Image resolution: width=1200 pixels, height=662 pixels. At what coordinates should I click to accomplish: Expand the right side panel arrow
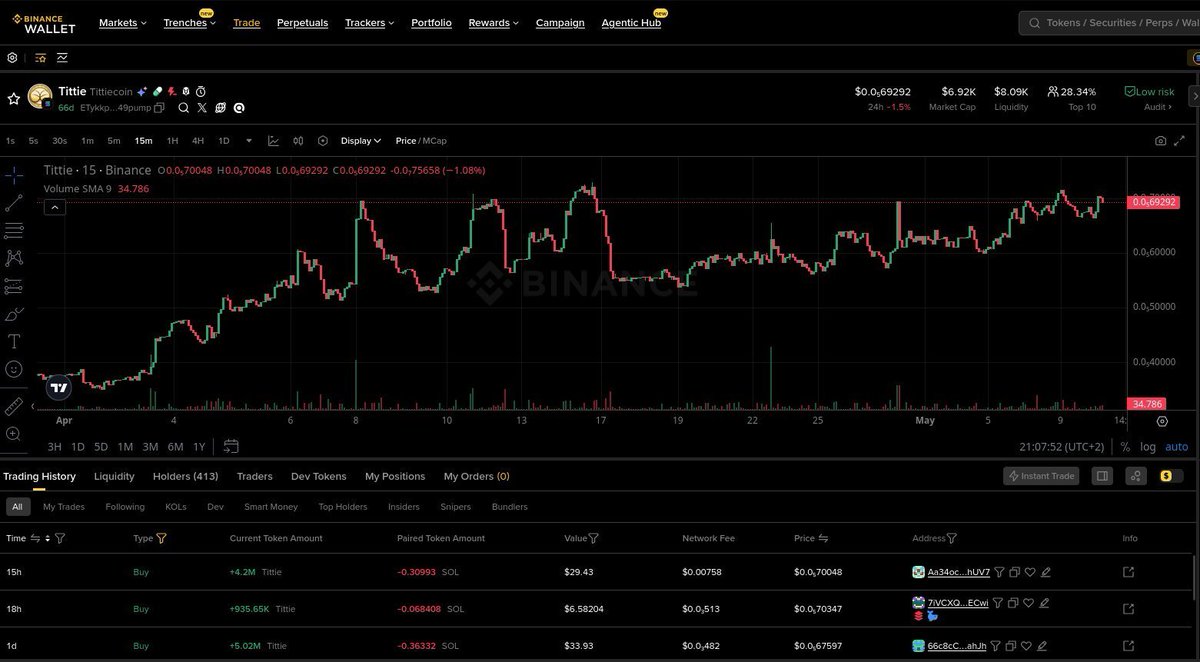tap(1194, 95)
